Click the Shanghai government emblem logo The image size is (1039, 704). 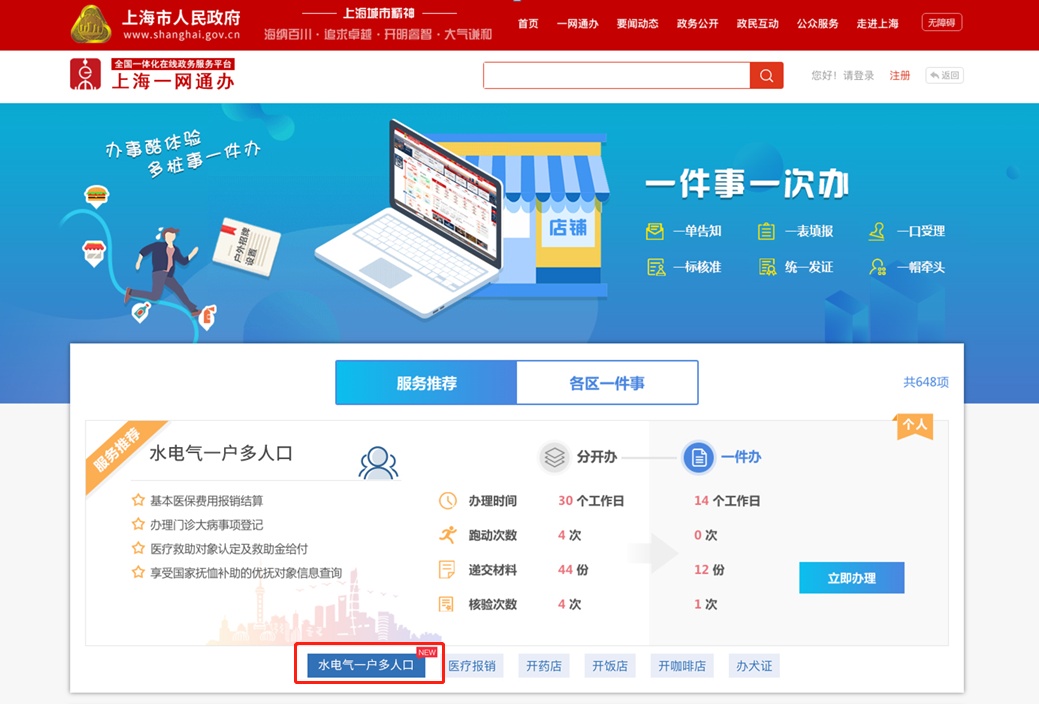[91, 24]
